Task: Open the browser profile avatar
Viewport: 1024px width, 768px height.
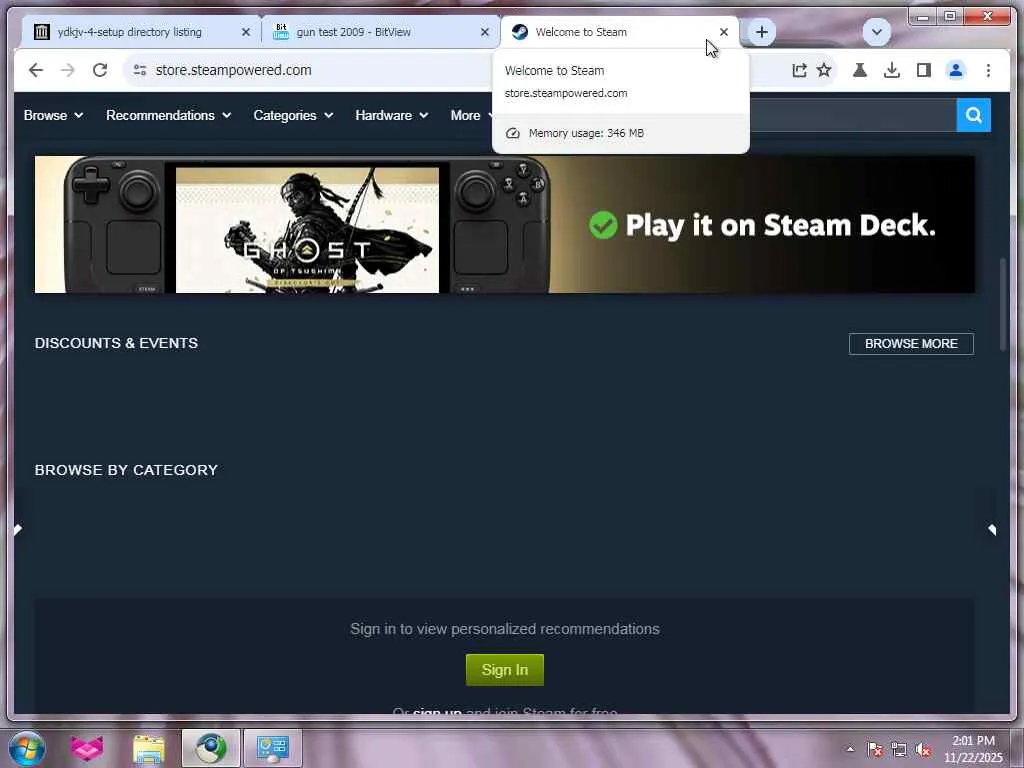Action: tap(955, 70)
